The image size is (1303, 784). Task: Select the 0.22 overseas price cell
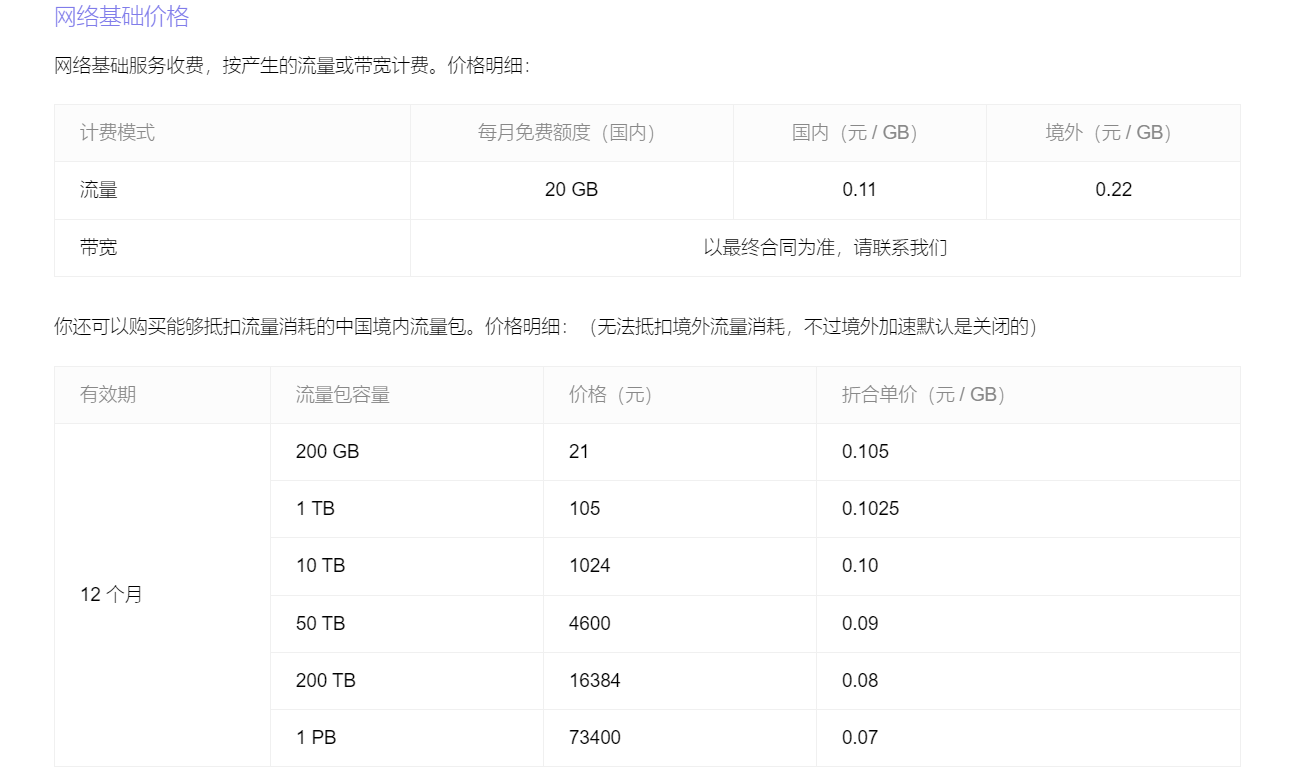1113,190
